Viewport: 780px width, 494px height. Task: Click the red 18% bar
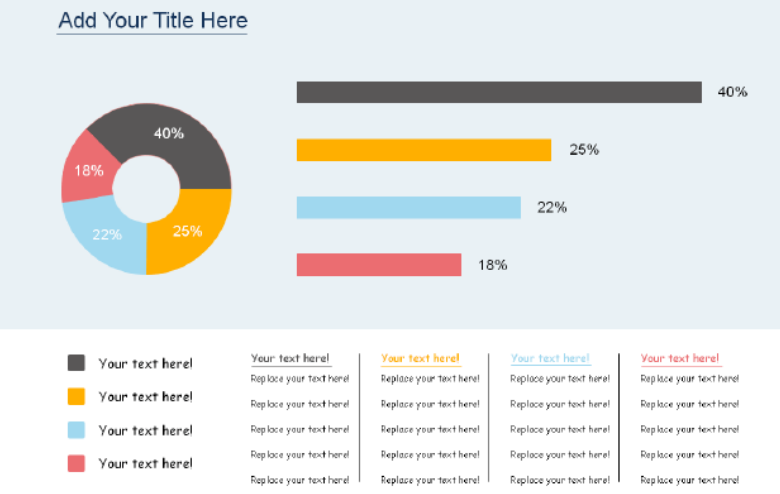click(378, 265)
